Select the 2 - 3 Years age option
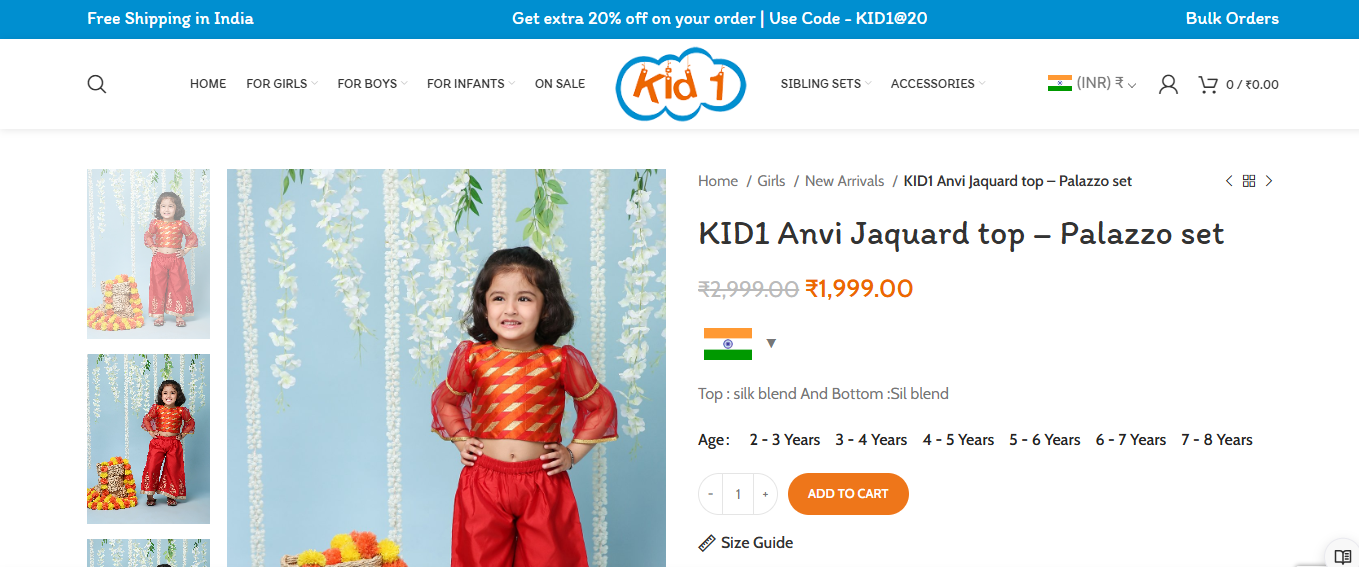1359x567 pixels. pyautogui.click(x=785, y=440)
